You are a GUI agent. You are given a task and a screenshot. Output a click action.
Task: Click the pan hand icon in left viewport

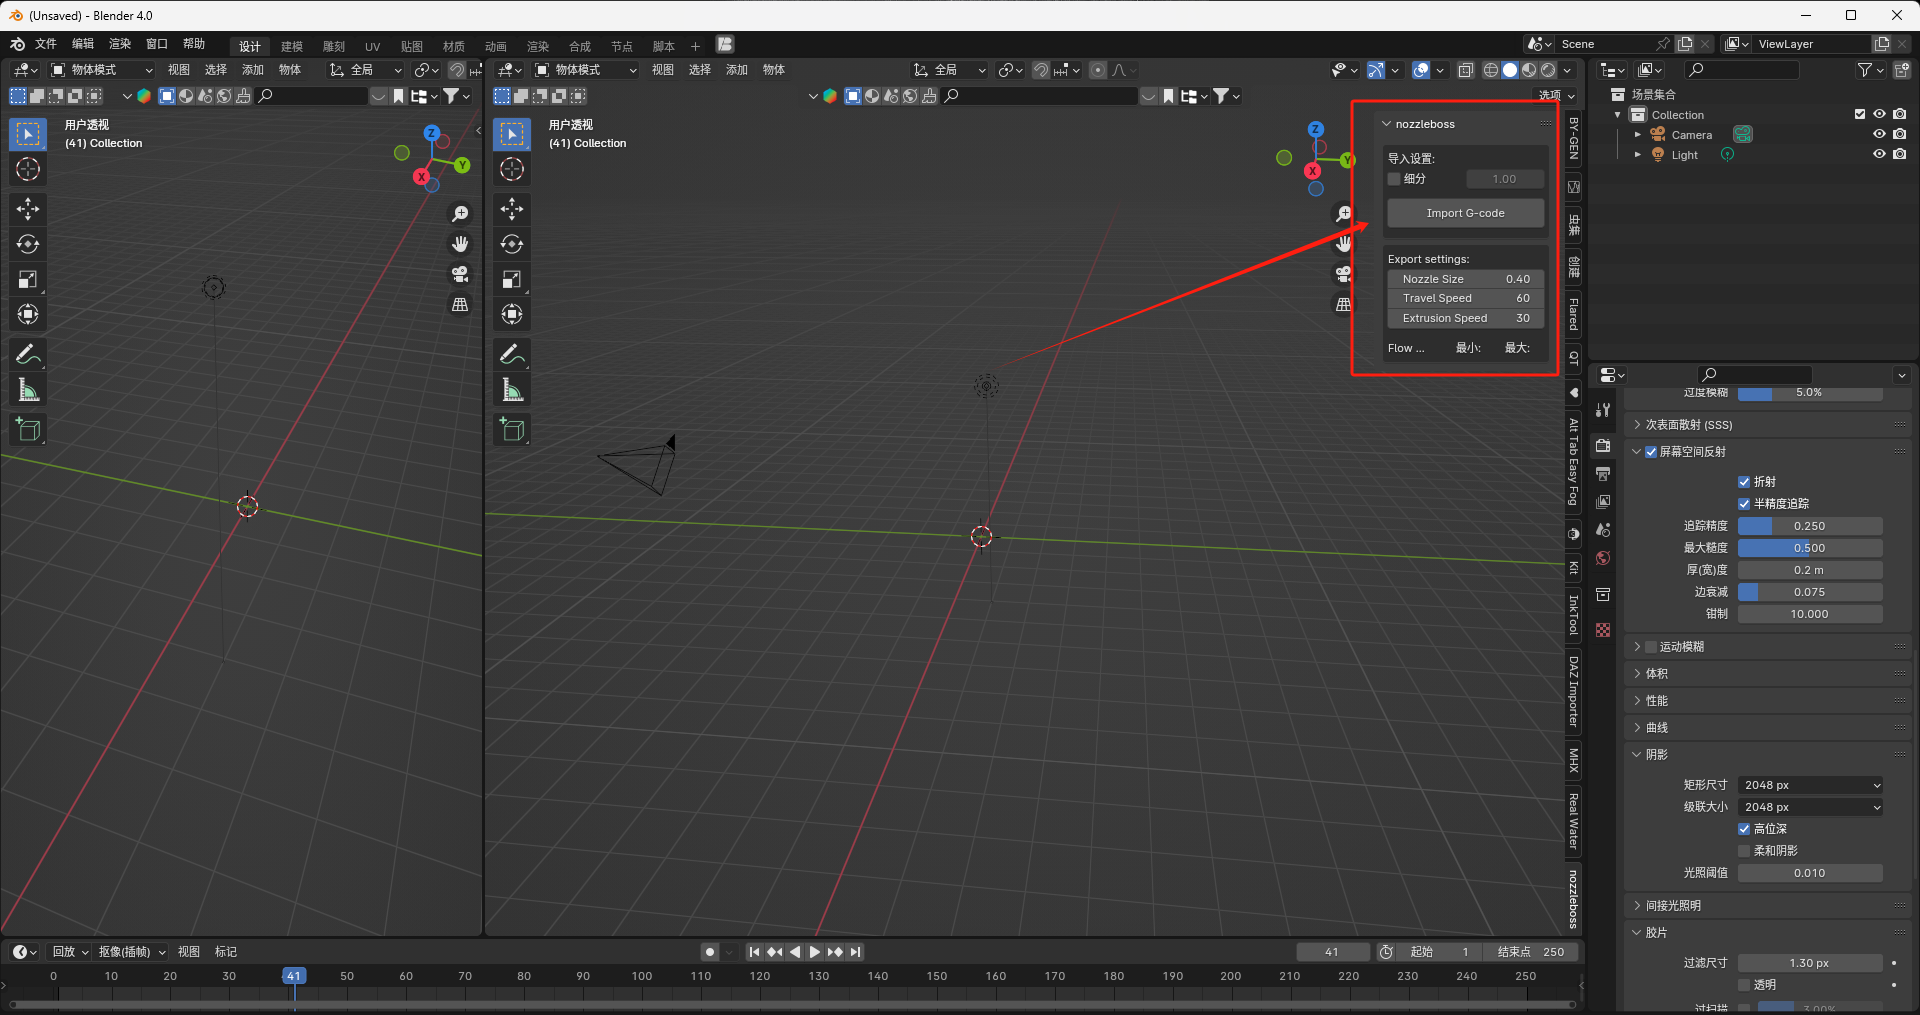click(x=460, y=244)
